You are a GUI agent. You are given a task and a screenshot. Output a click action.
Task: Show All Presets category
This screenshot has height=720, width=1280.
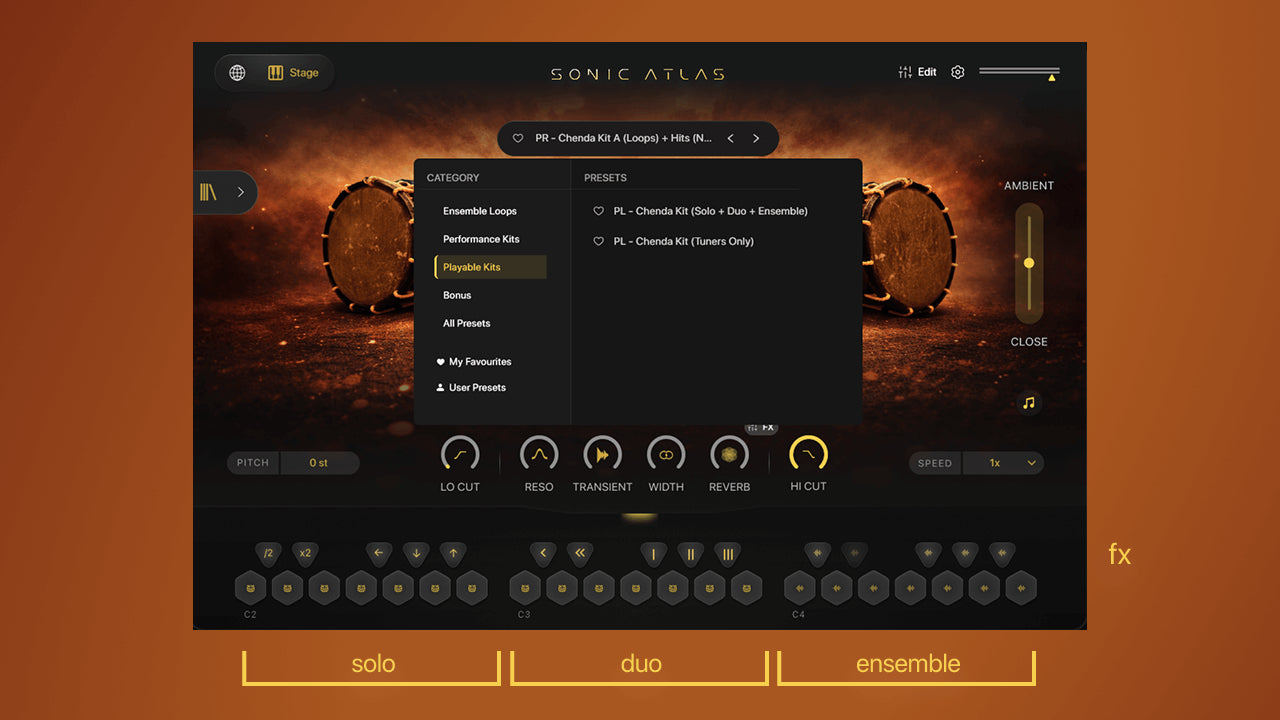(467, 323)
